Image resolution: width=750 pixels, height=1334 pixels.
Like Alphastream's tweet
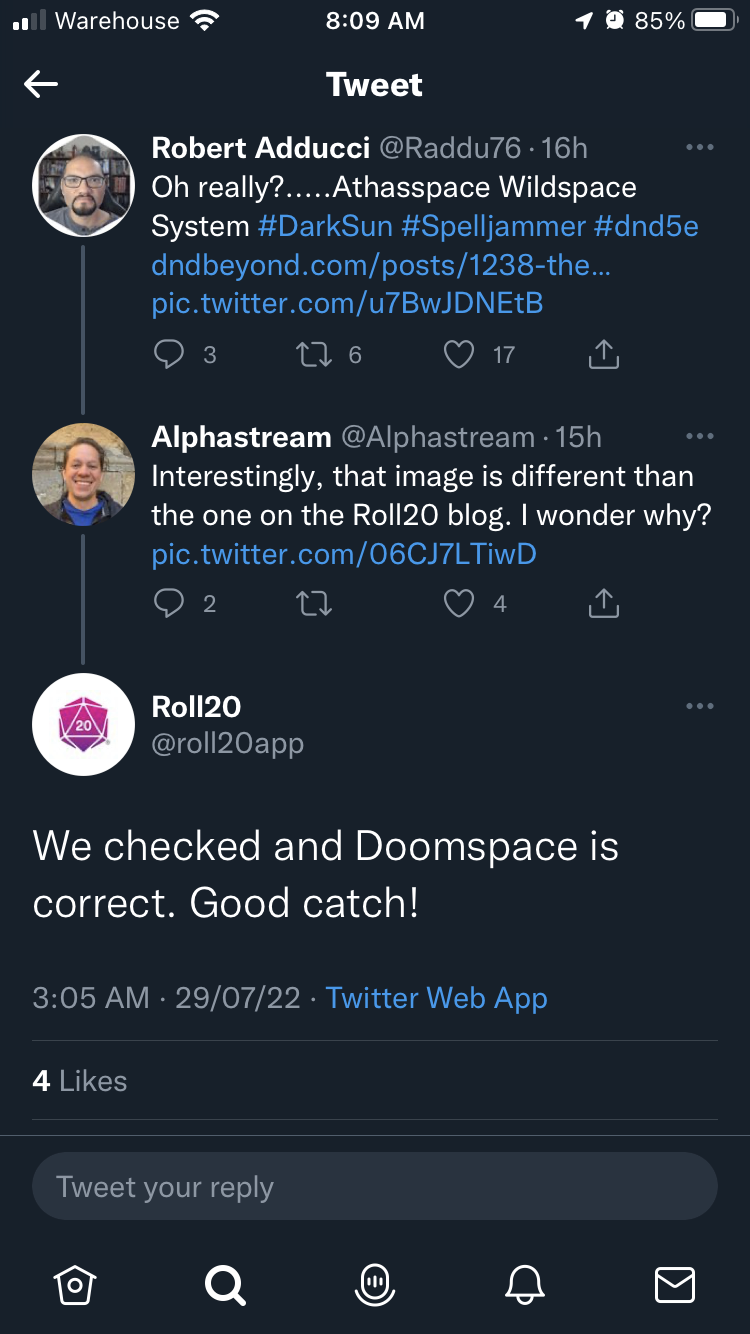459,603
